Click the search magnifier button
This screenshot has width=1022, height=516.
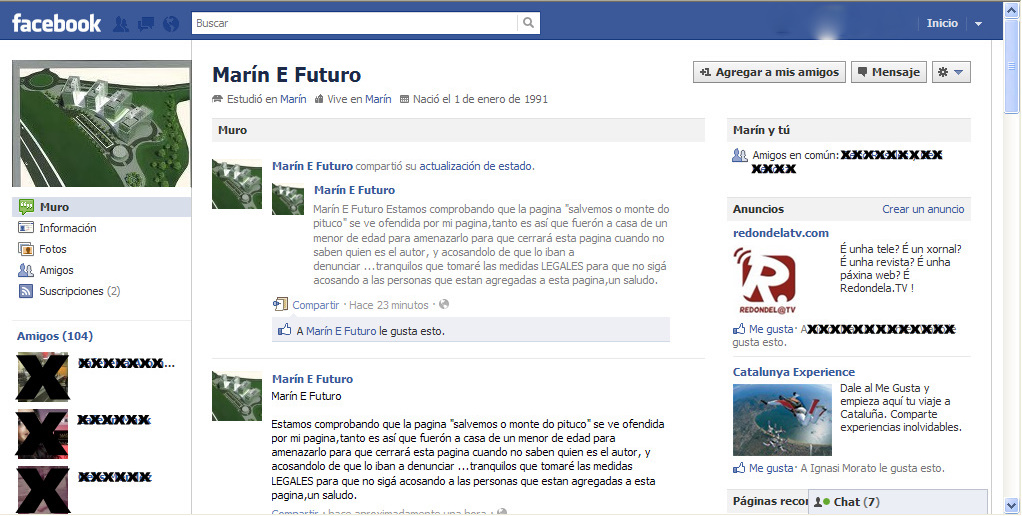click(x=528, y=23)
